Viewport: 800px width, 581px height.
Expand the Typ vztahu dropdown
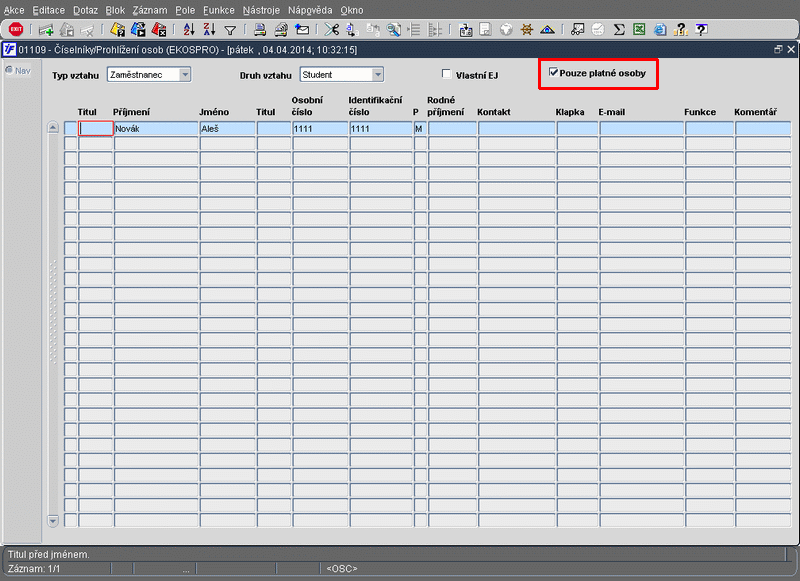click(x=185, y=74)
